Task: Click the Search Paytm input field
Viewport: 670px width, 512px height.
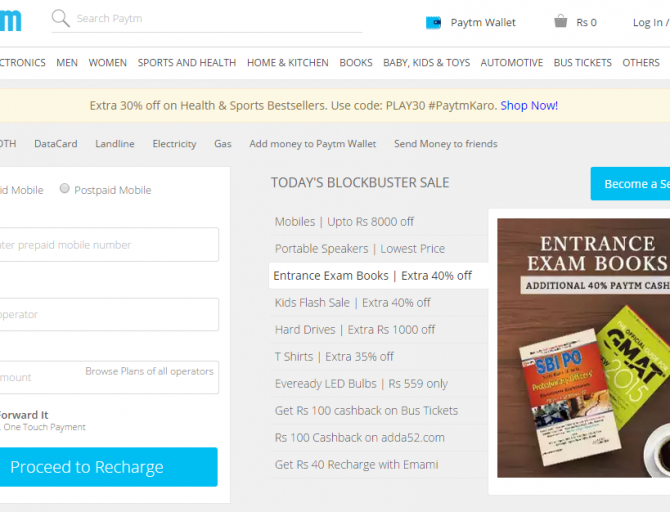Action: pos(215,18)
